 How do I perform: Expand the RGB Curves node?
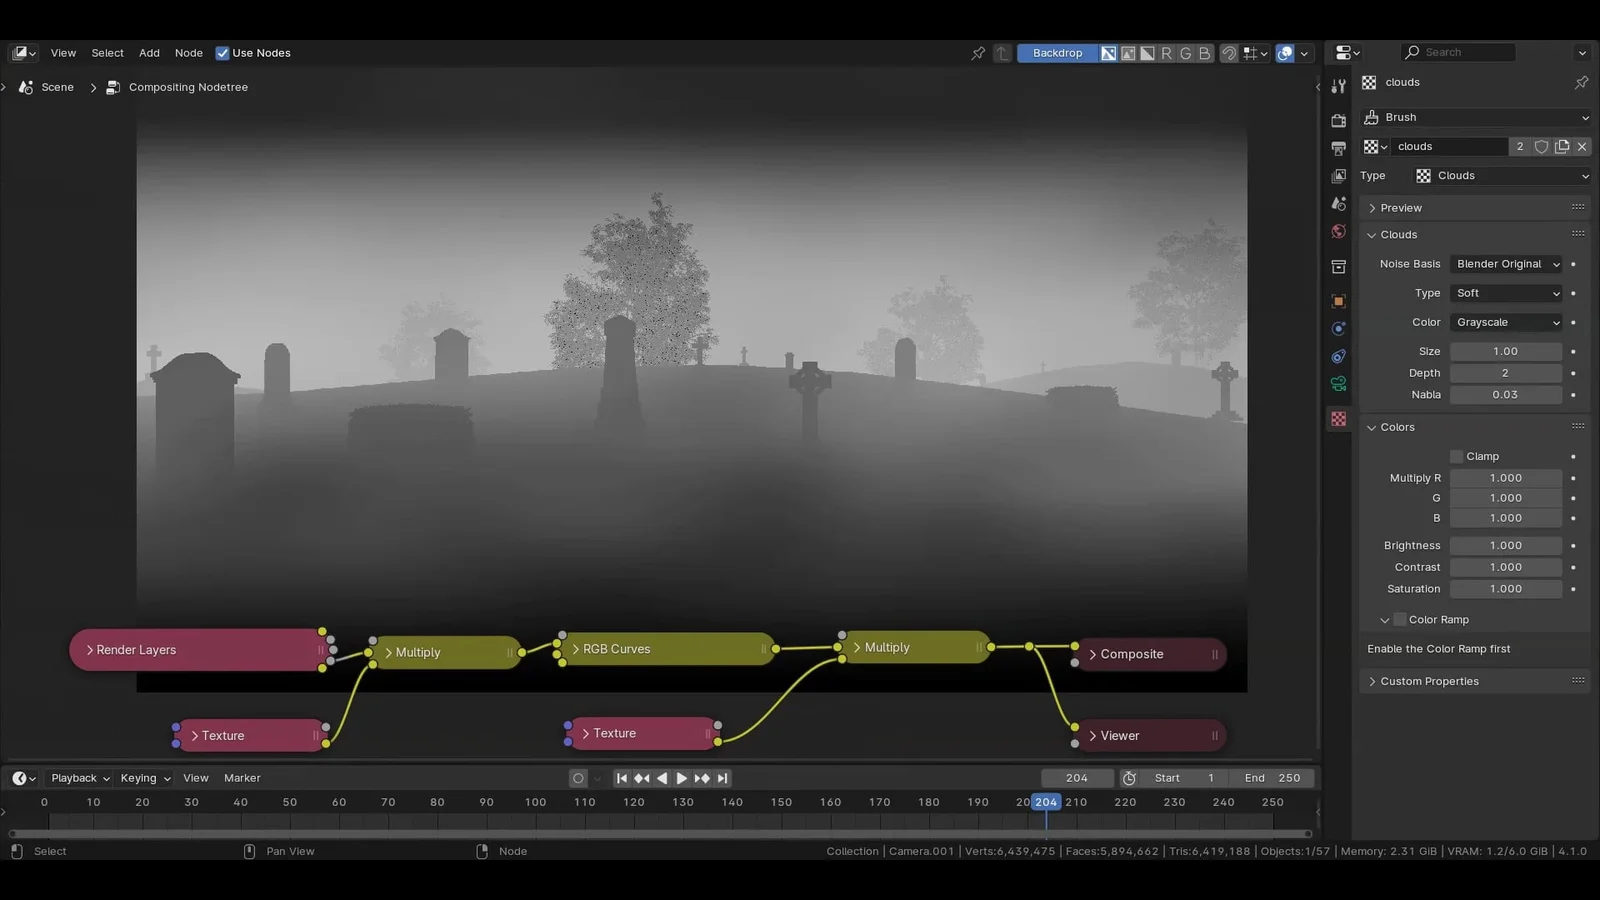(576, 649)
